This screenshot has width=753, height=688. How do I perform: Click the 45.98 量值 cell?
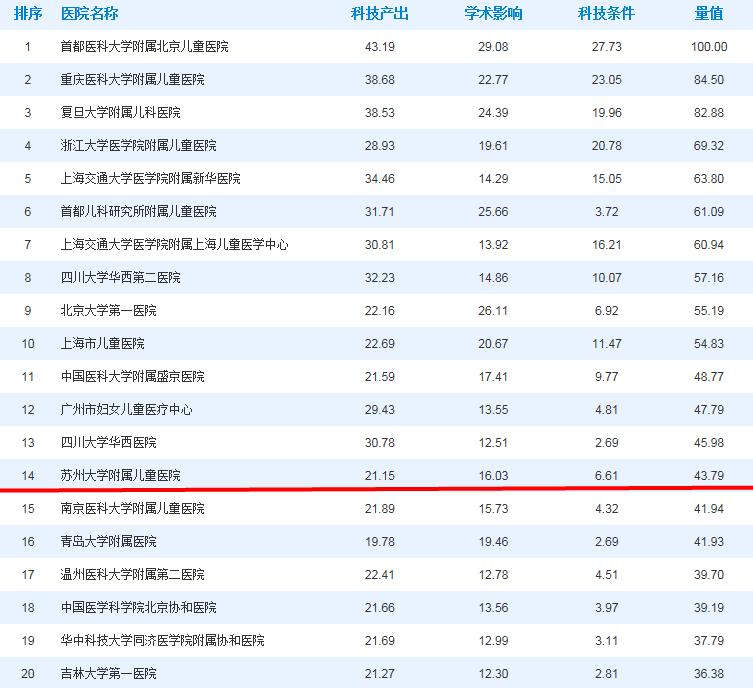pos(709,443)
